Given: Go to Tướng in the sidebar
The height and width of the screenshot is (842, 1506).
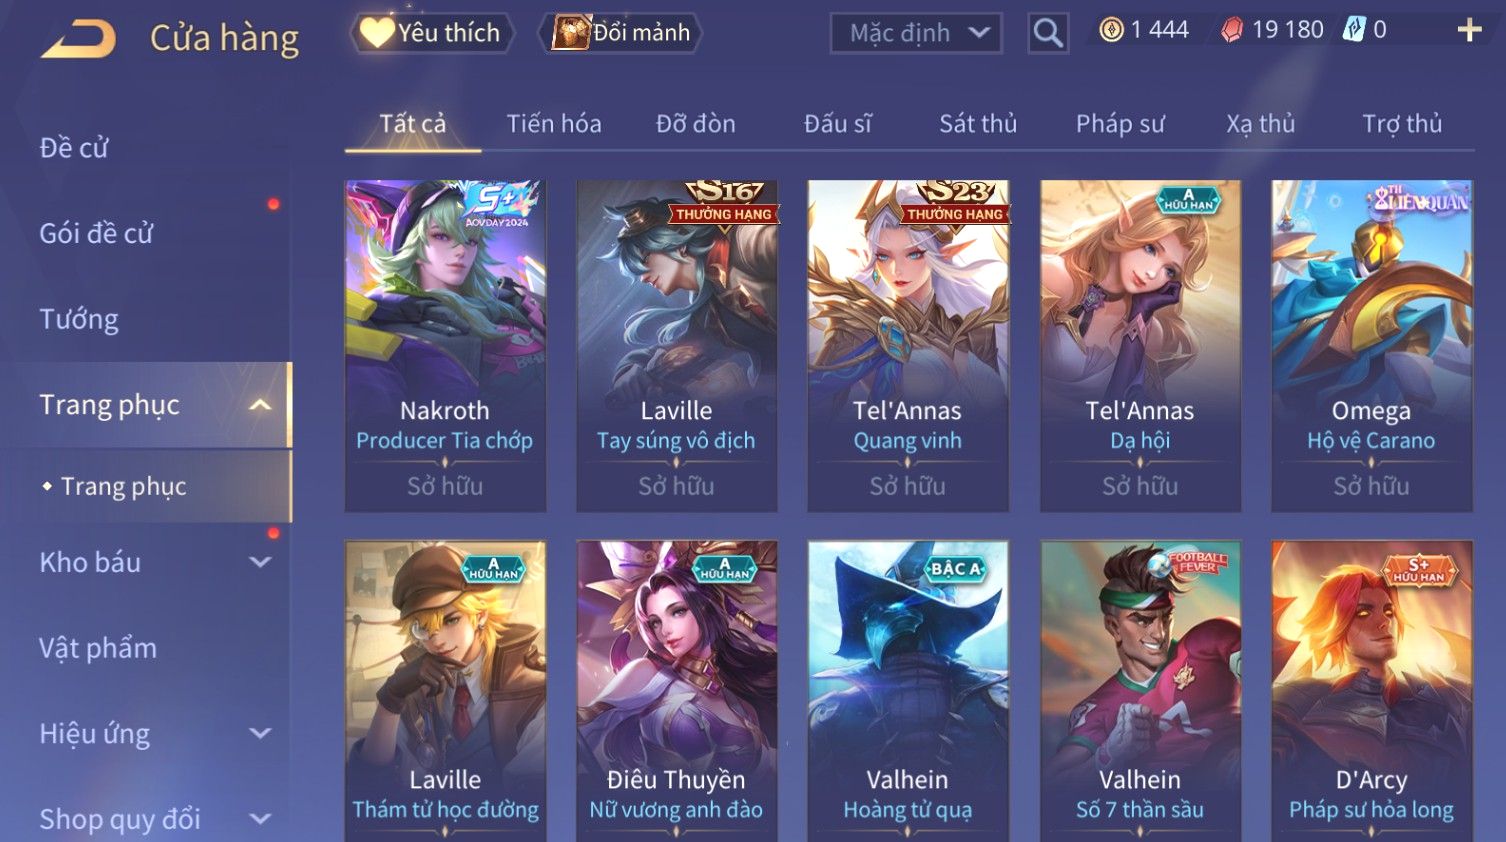Looking at the screenshot, I should pos(79,319).
